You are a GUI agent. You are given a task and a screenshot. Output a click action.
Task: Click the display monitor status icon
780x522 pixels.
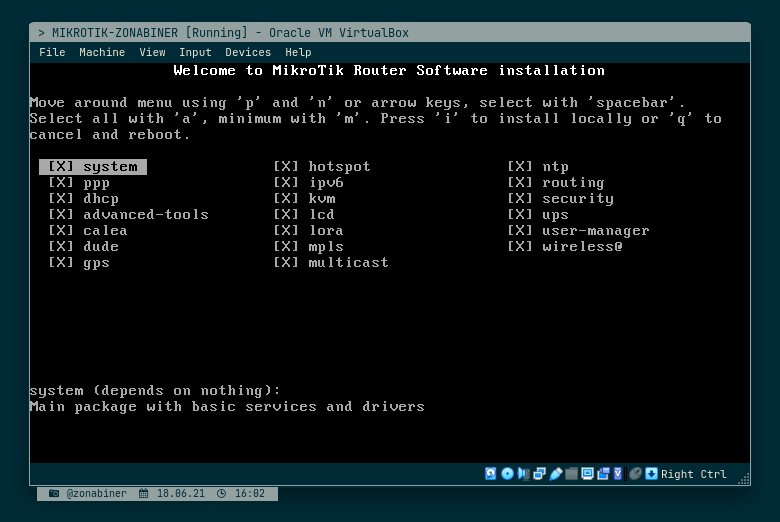tap(587, 474)
